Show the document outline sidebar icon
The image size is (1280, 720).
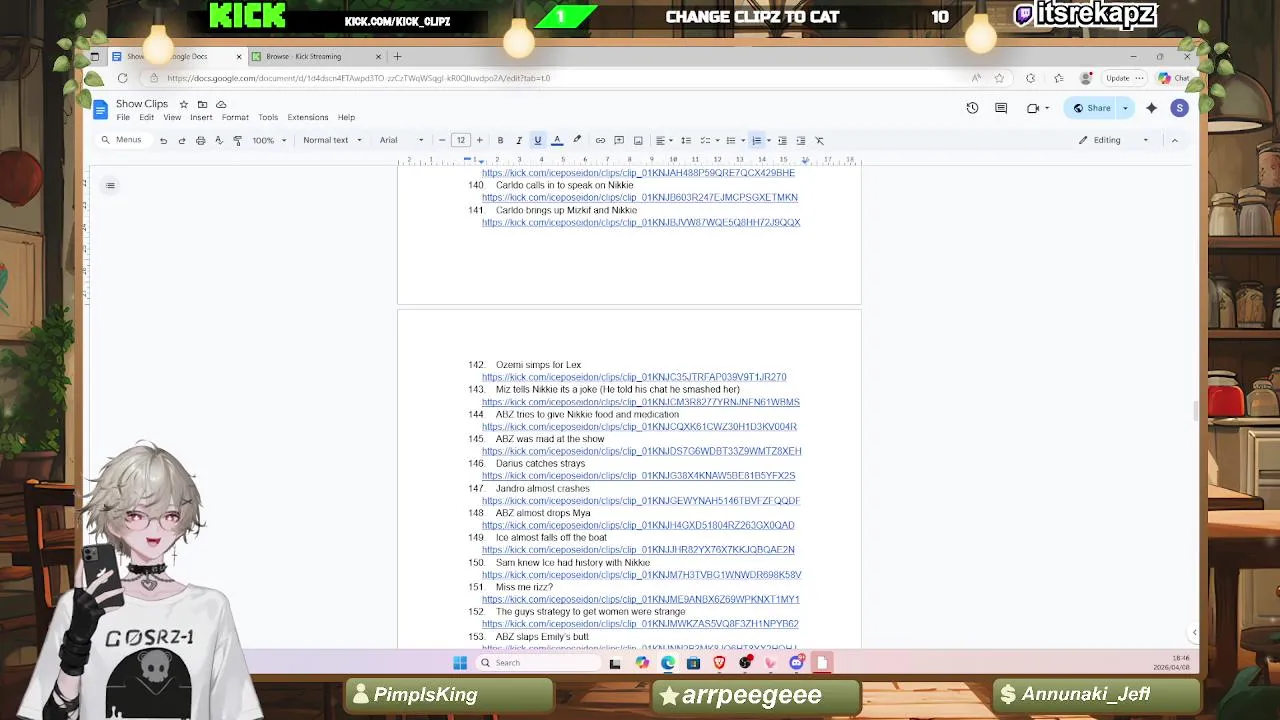110,185
